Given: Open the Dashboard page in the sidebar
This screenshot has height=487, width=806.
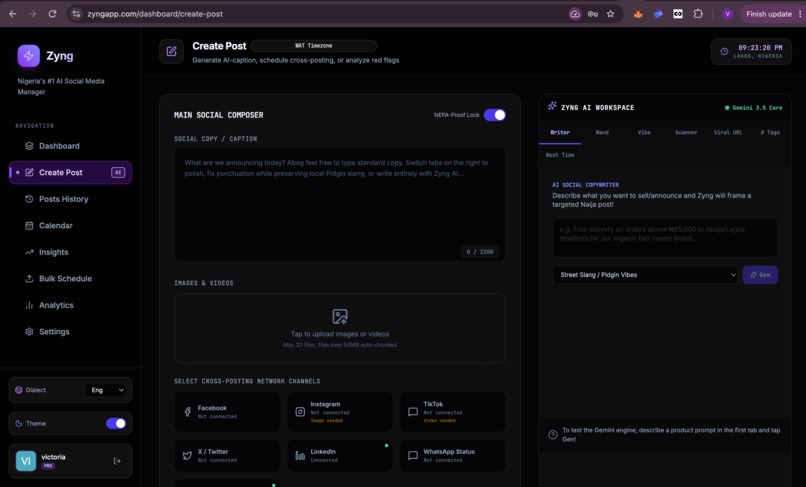Looking at the screenshot, I should tap(70, 146).
